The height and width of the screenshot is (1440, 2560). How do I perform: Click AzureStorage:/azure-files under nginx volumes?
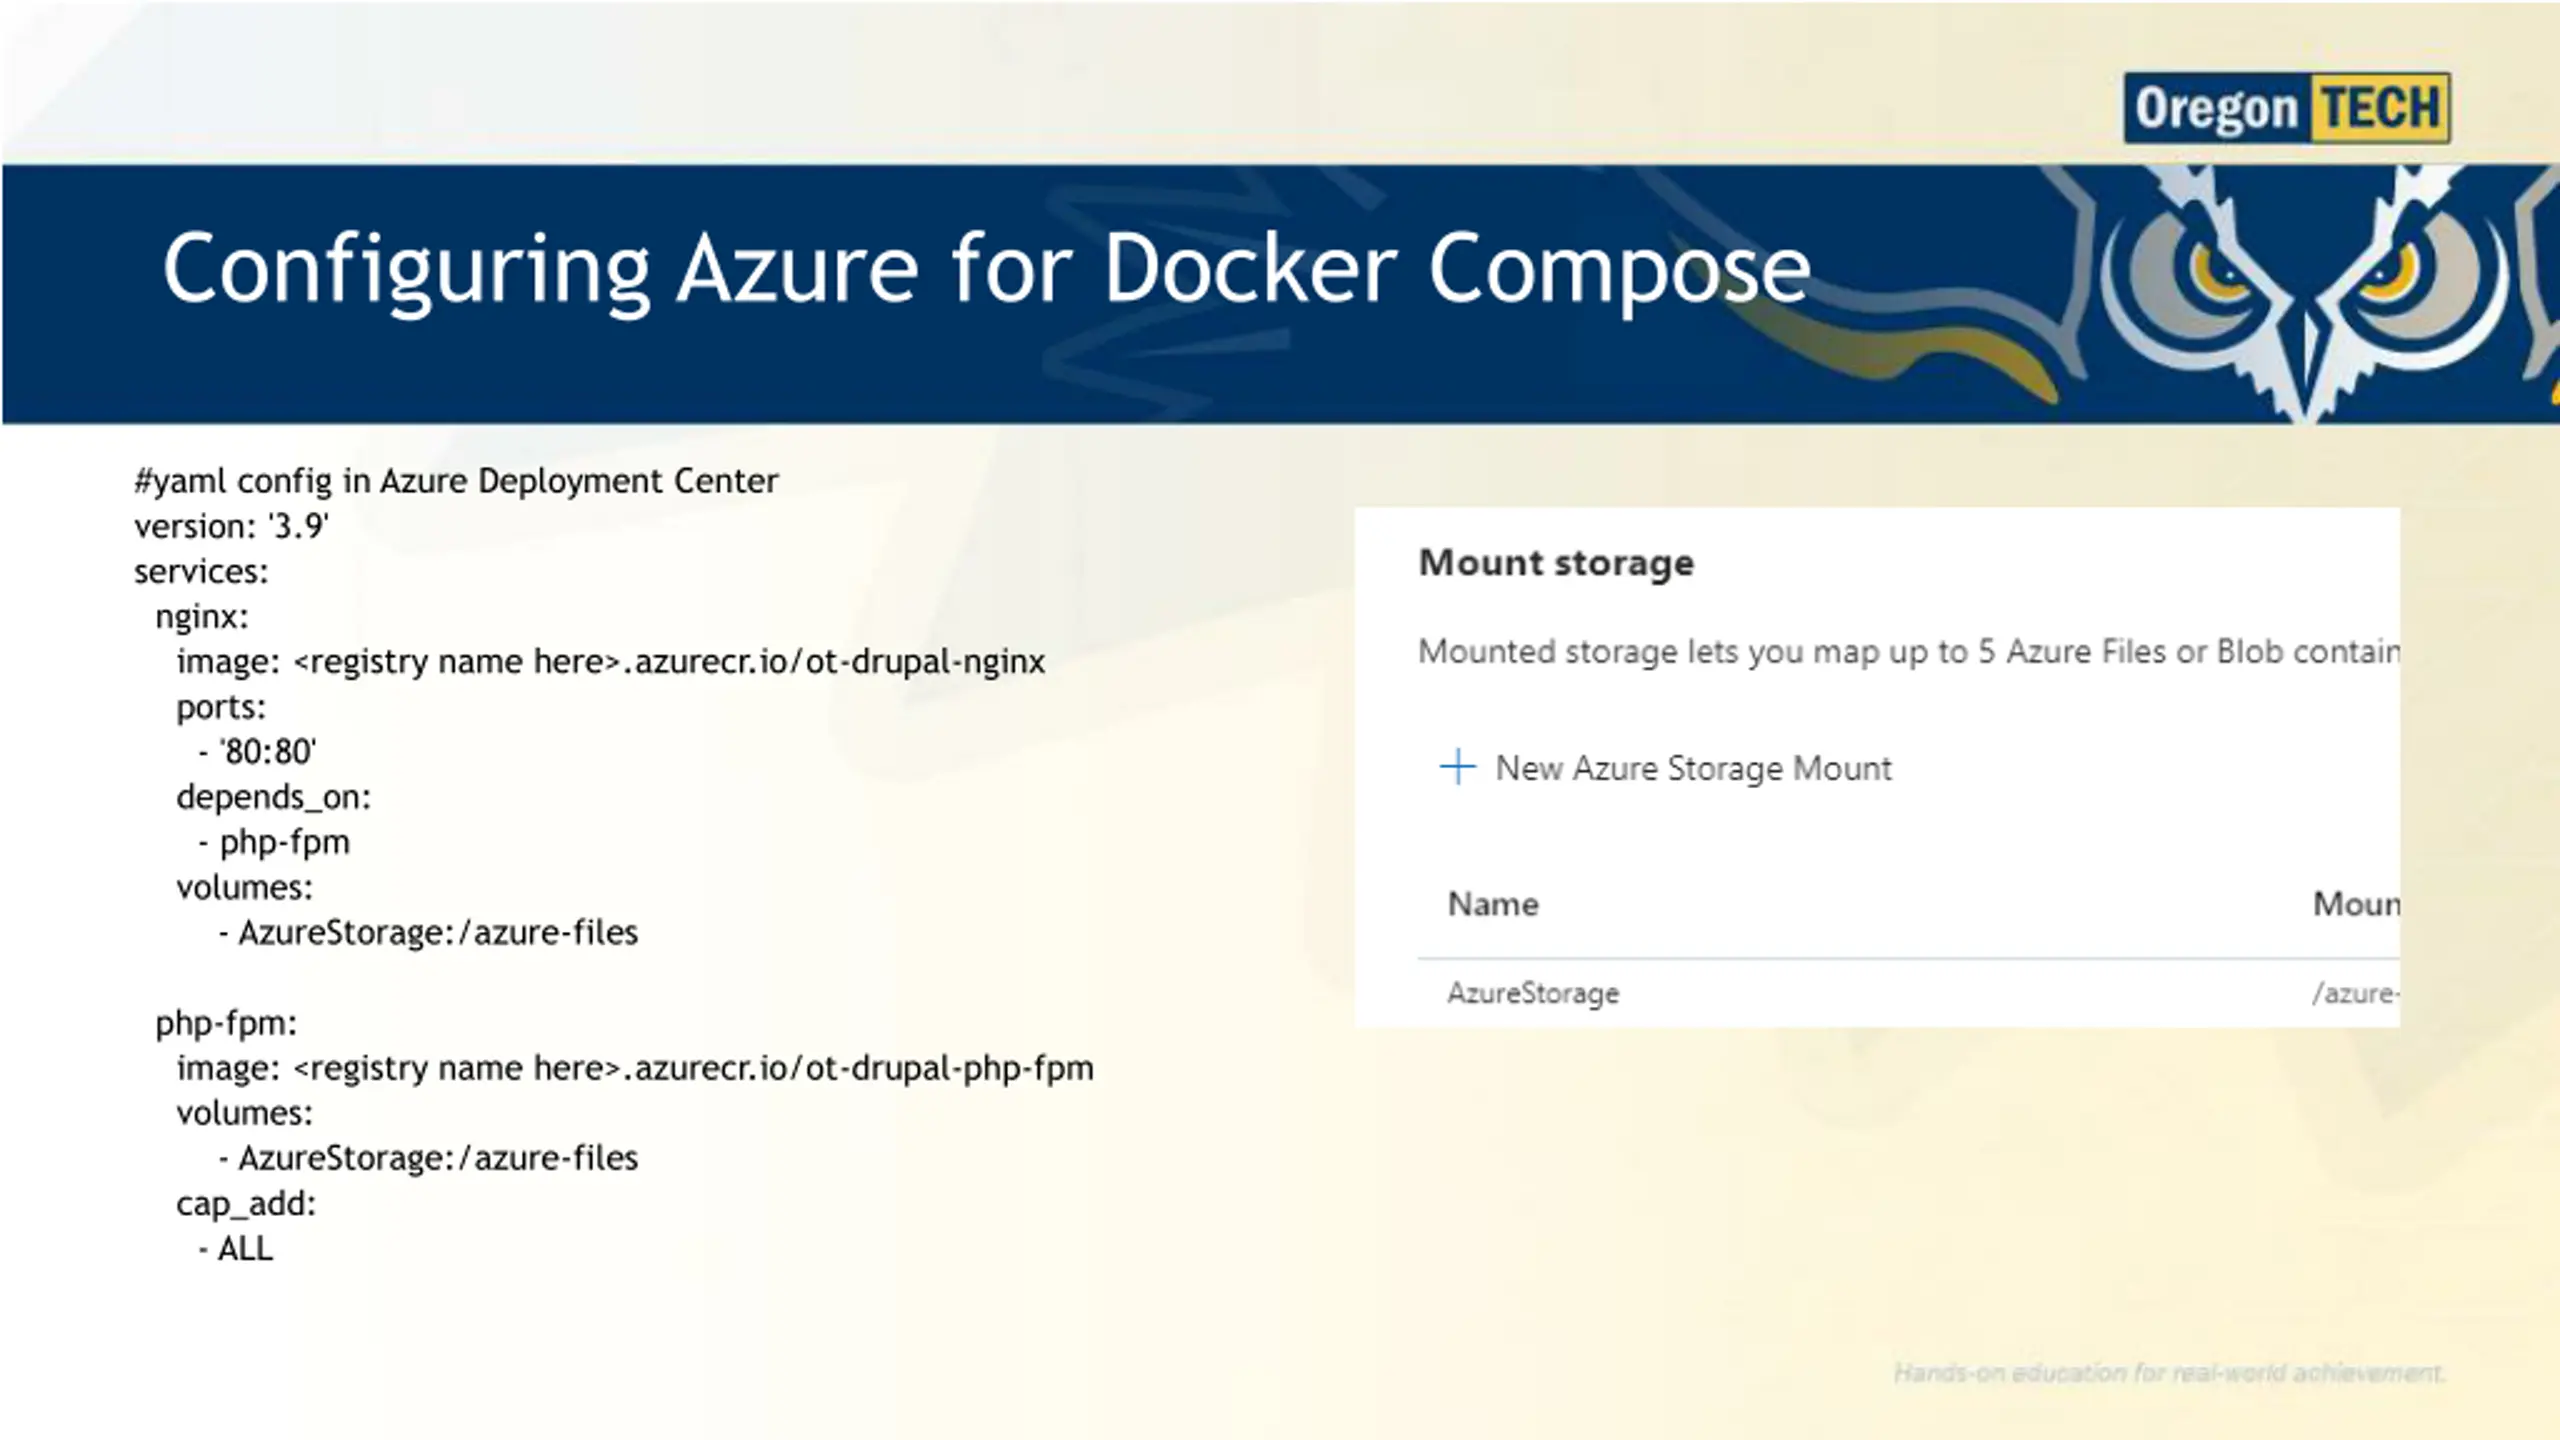(x=428, y=933)
